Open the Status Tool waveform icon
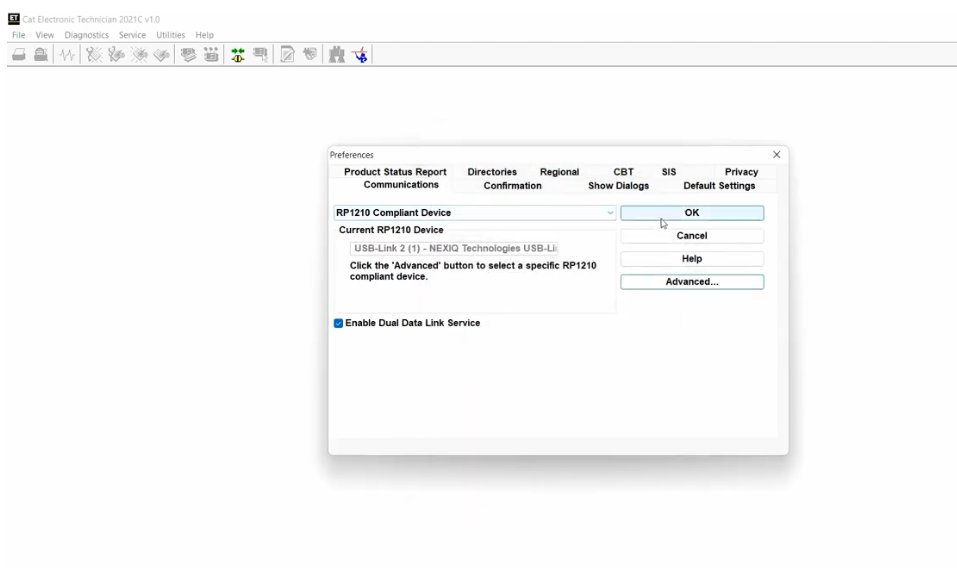 (x=67, y=55)
